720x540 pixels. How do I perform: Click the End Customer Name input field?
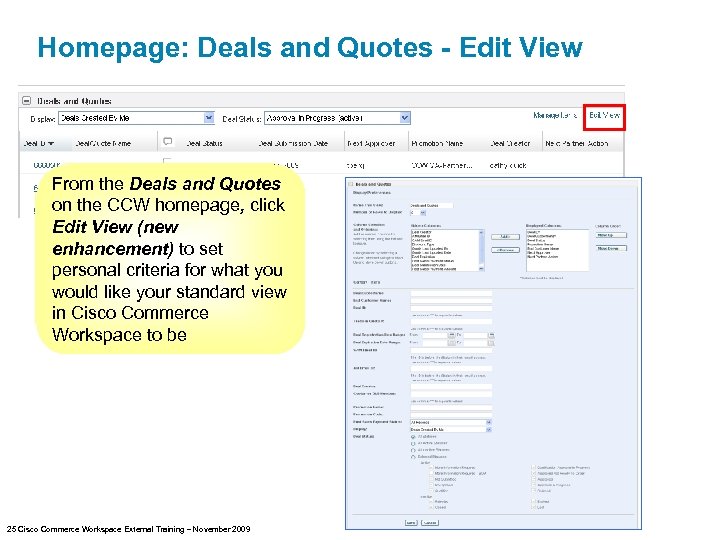click(451, 300)
